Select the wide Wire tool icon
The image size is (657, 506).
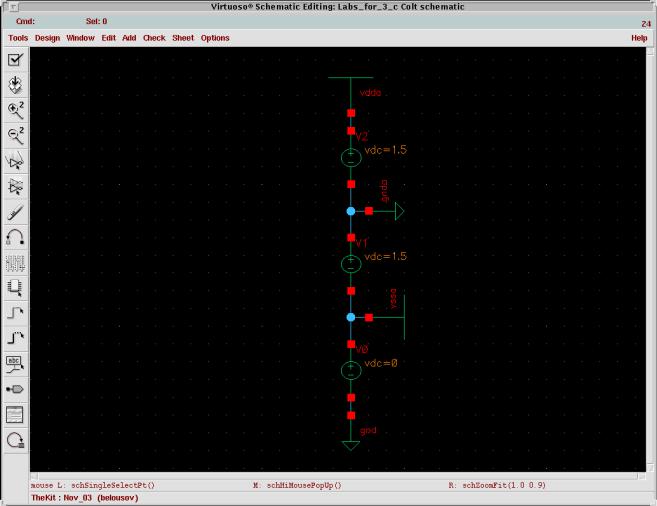tap(15, 338)
